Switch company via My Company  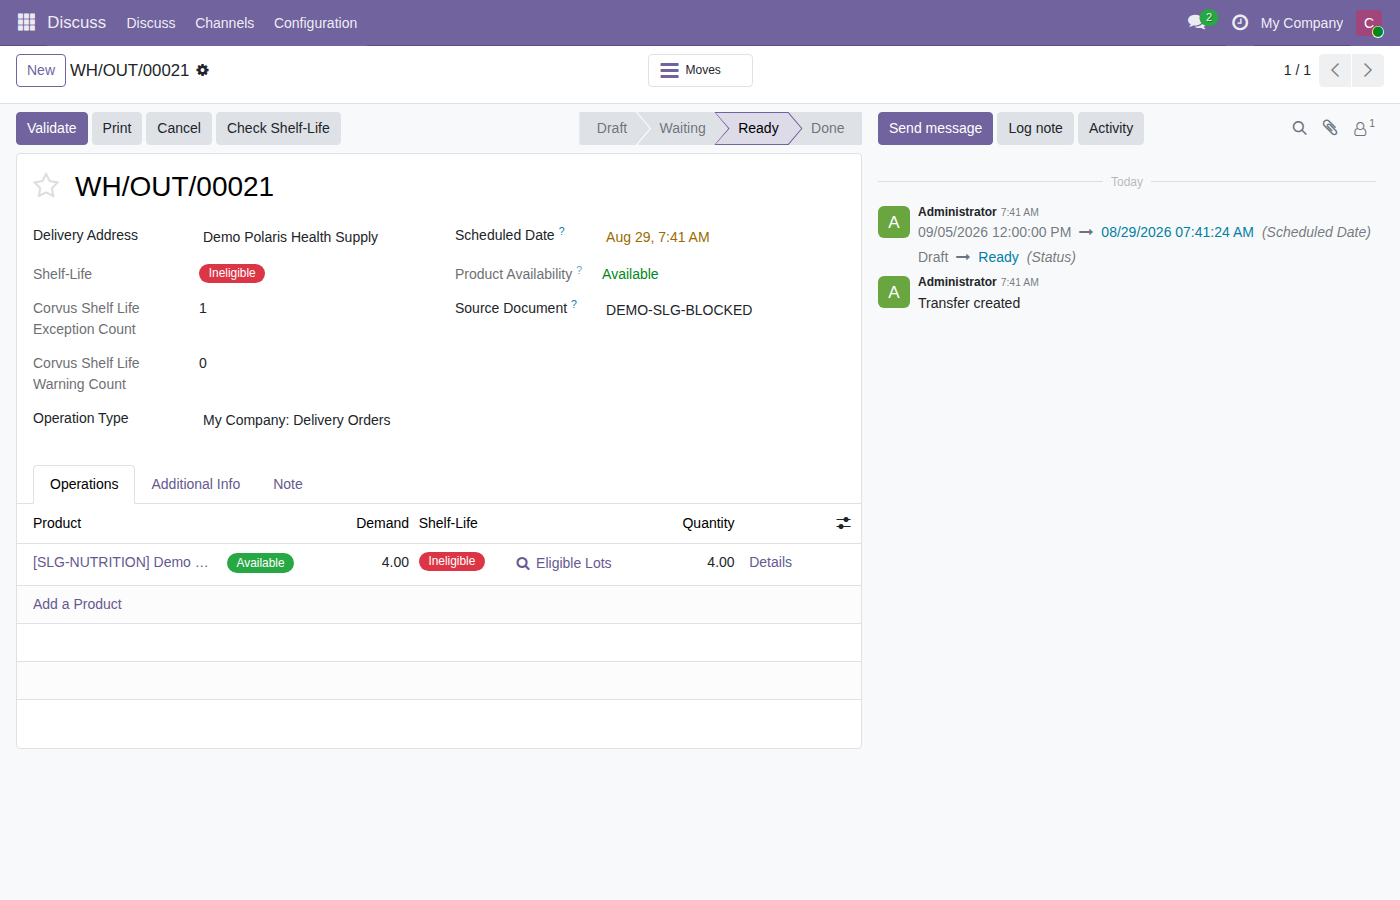coord(1301,22)
